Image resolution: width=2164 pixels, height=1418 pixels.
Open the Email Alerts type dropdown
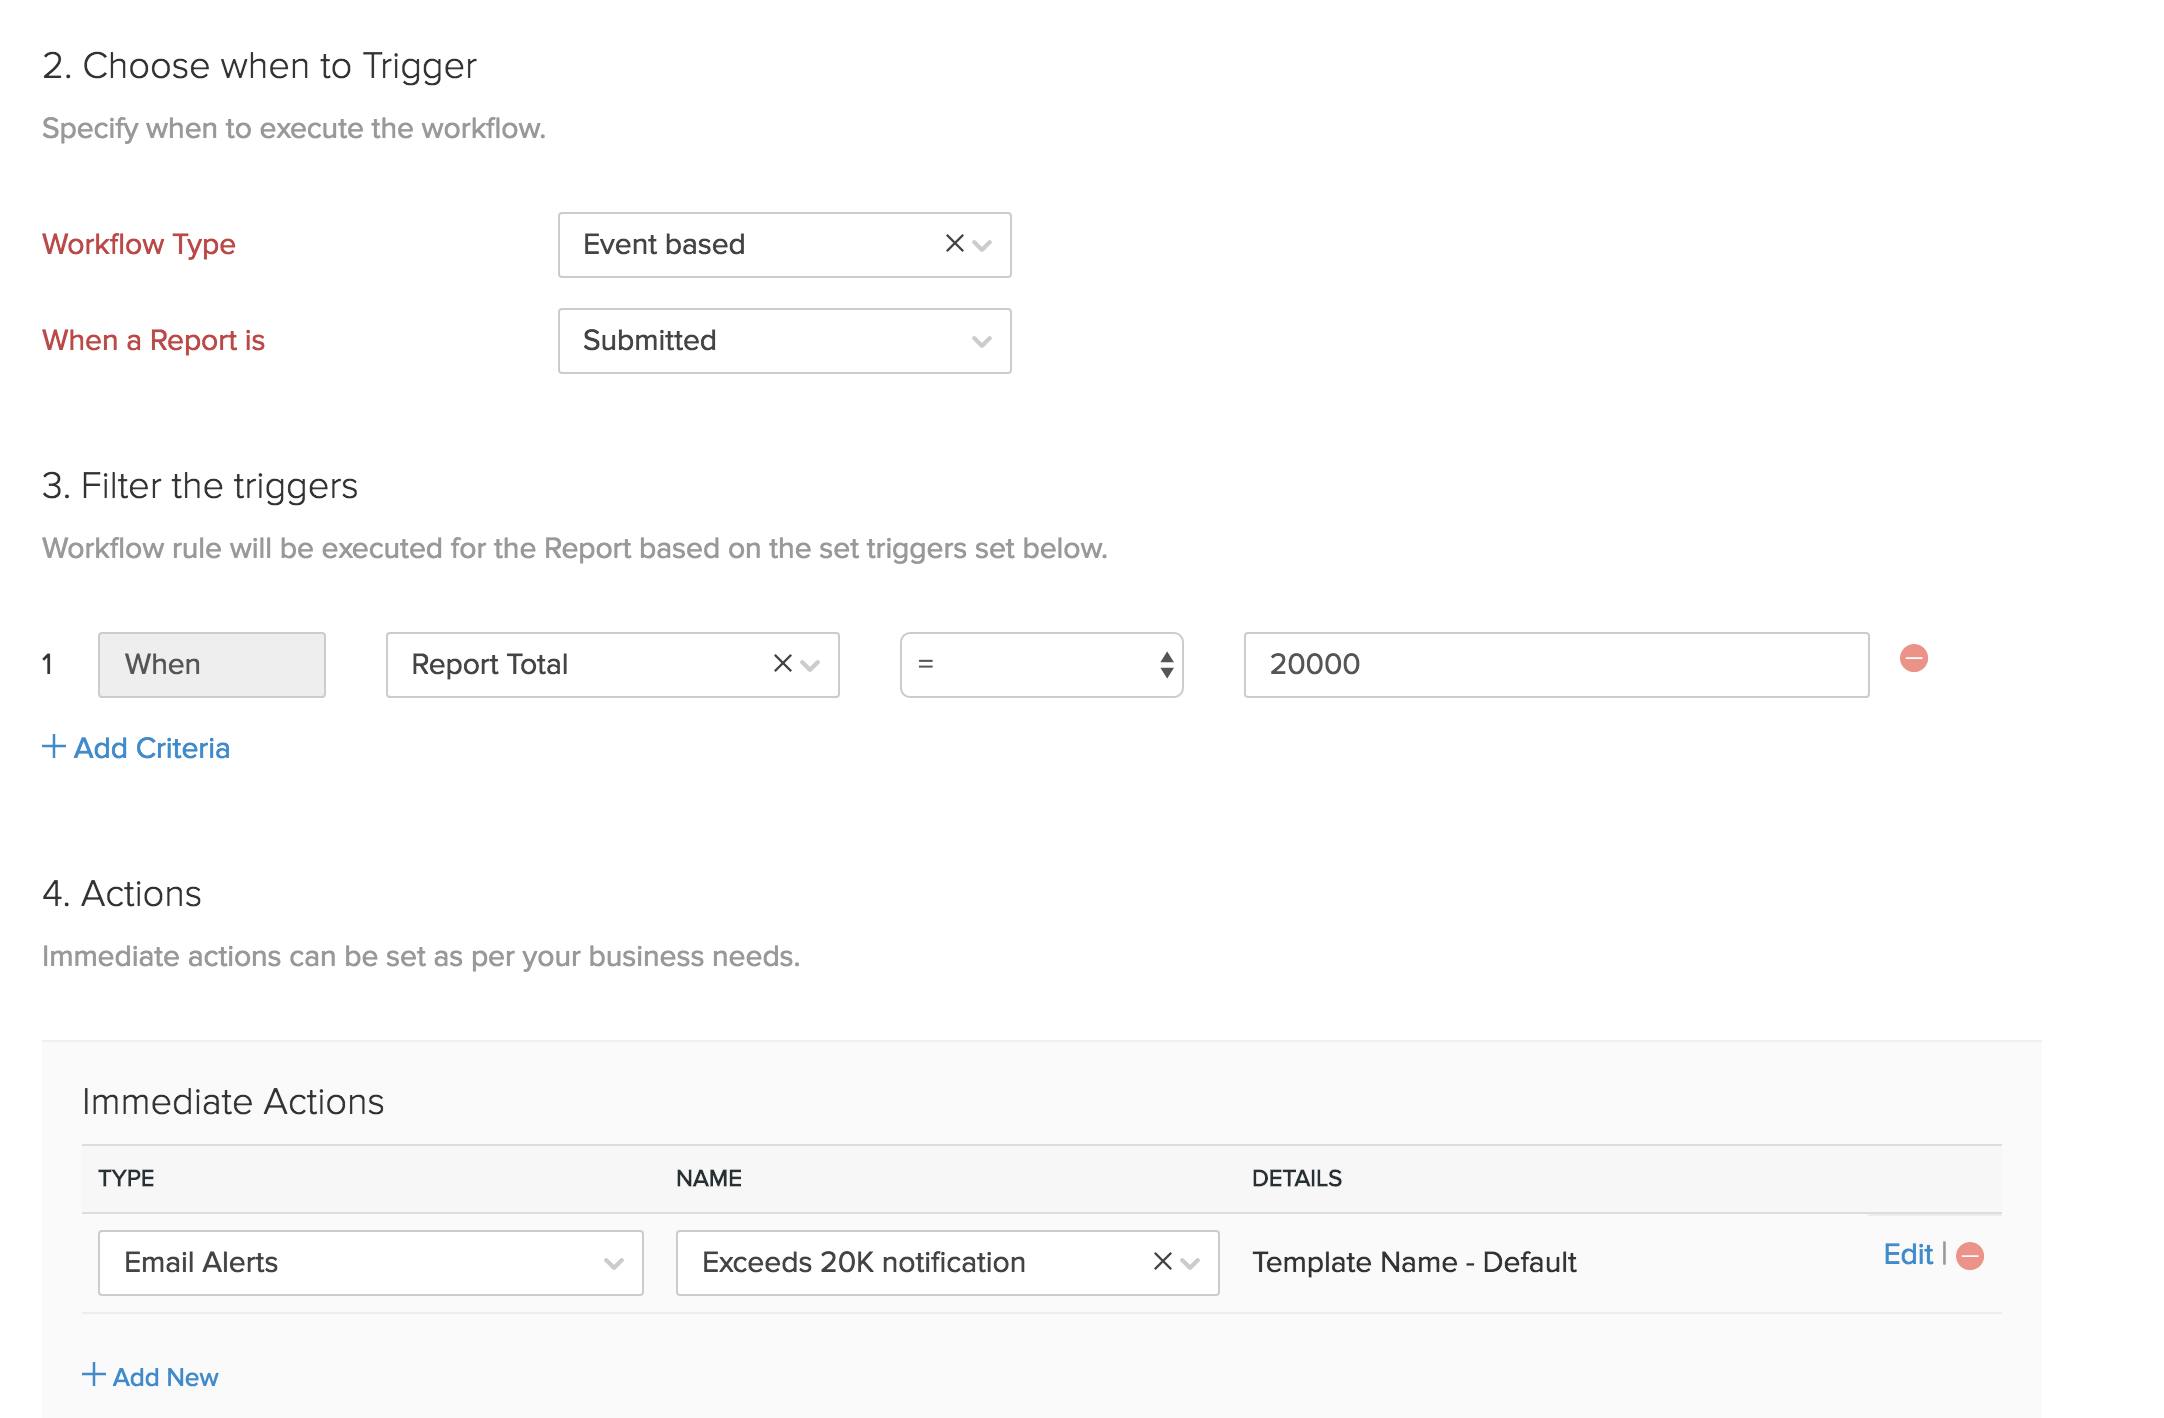[x=370, y=1263]
